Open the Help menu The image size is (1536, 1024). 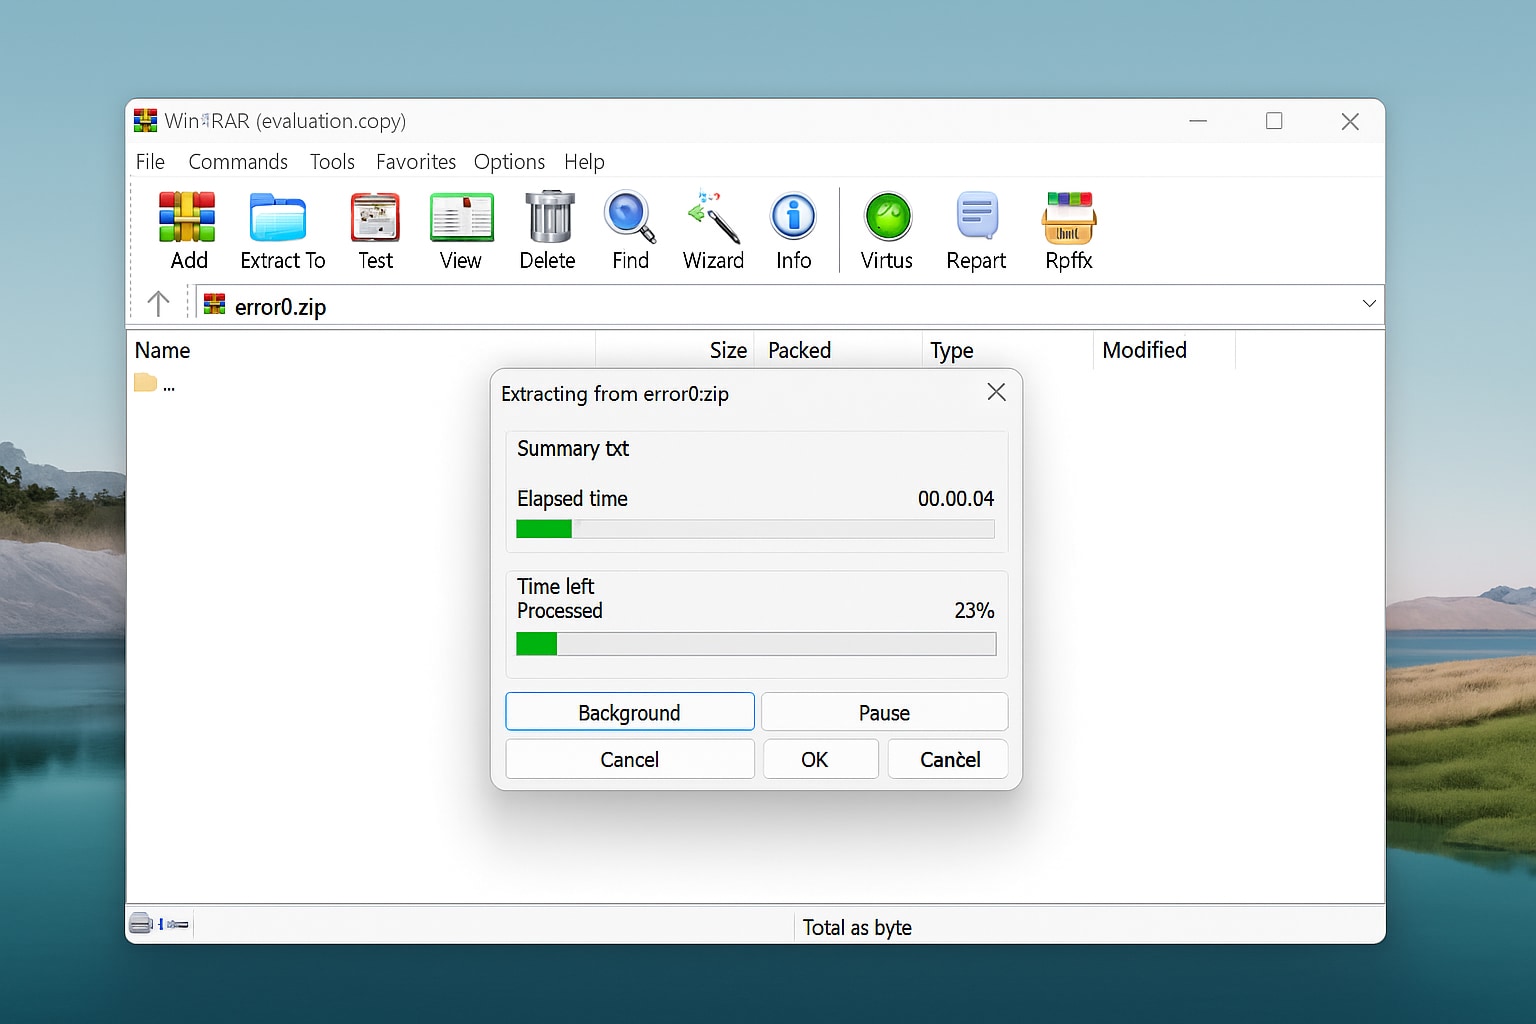(584, 162)
